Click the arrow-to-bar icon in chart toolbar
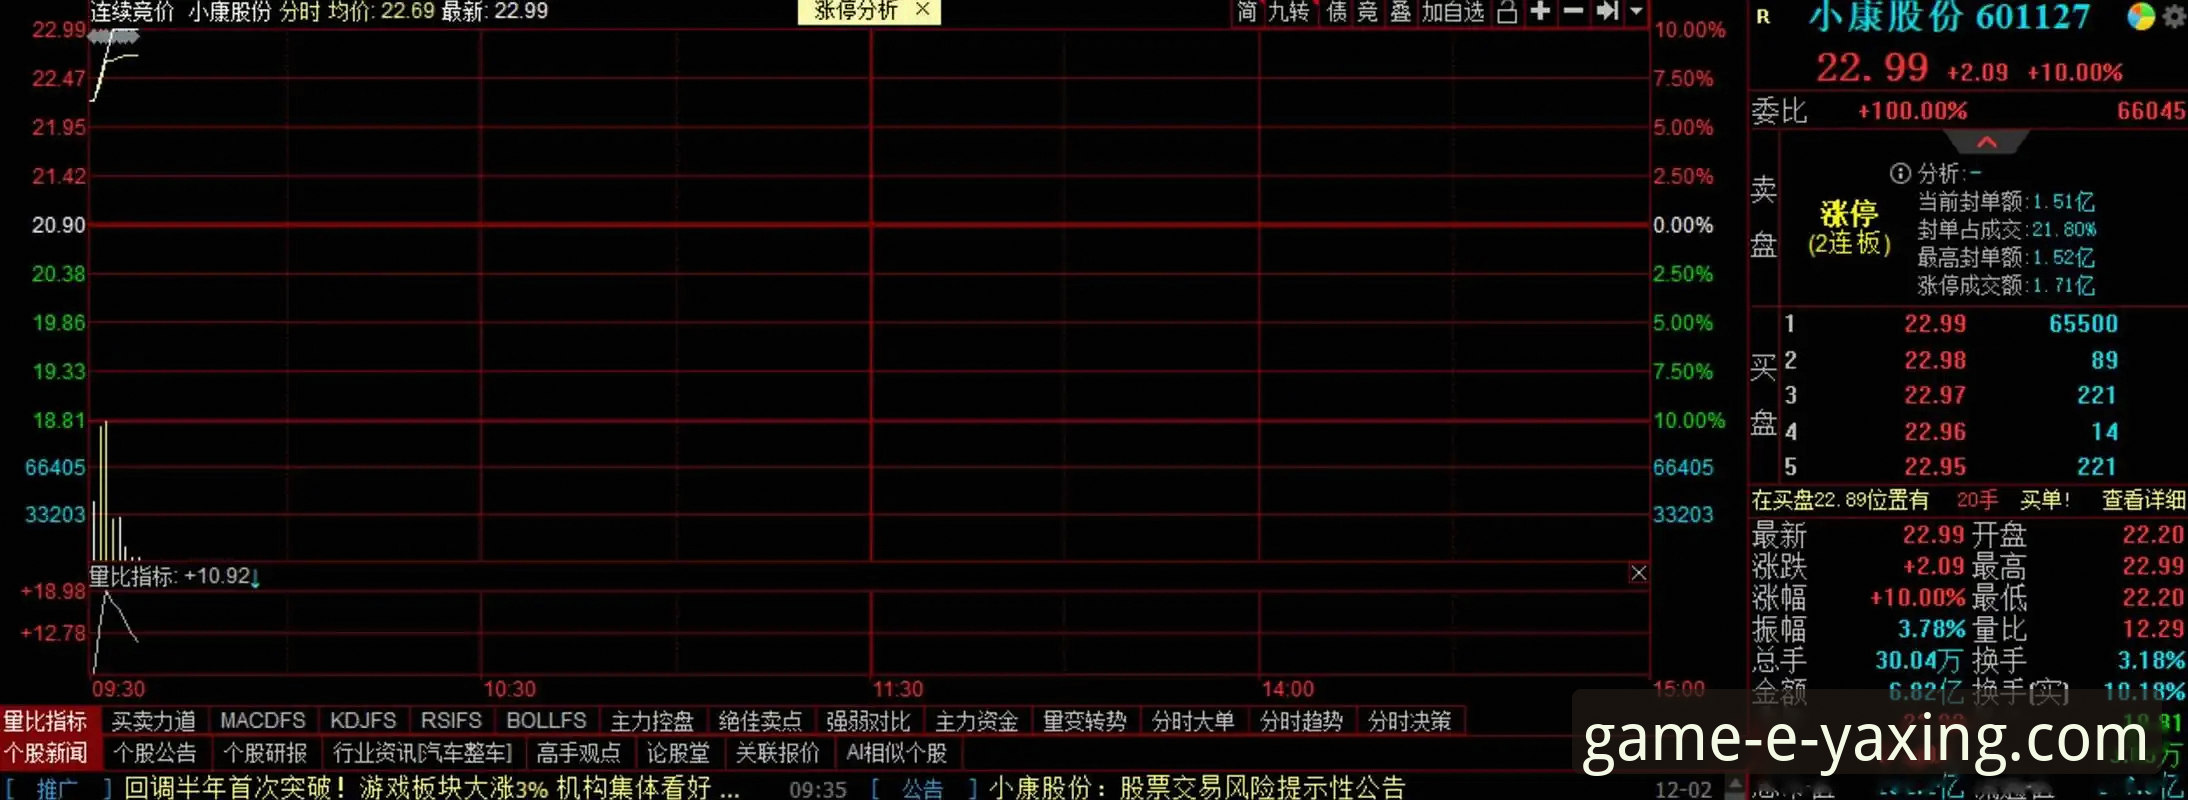The height and width of the screenshot is (800, 2188). coord(1607,11)
